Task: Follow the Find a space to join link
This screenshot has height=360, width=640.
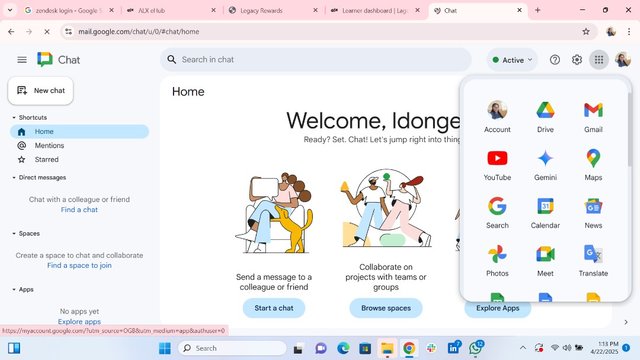Action: coord(79,266)
